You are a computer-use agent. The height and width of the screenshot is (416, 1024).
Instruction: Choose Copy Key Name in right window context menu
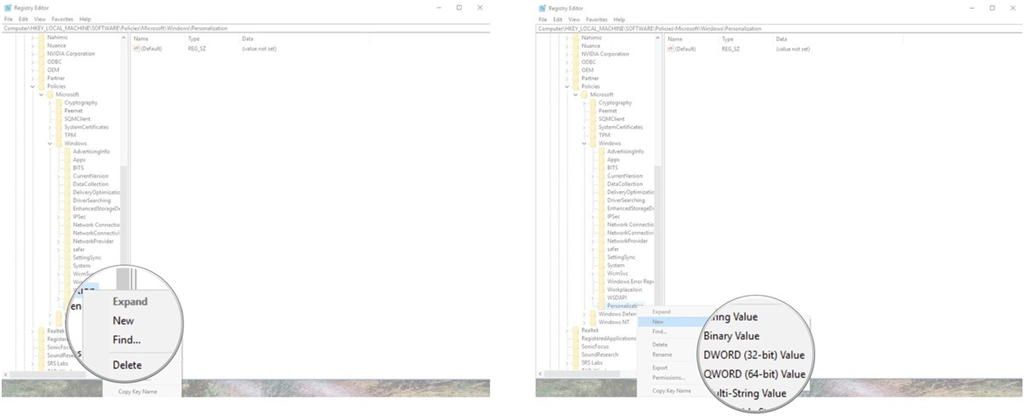[x=671, y=391]
